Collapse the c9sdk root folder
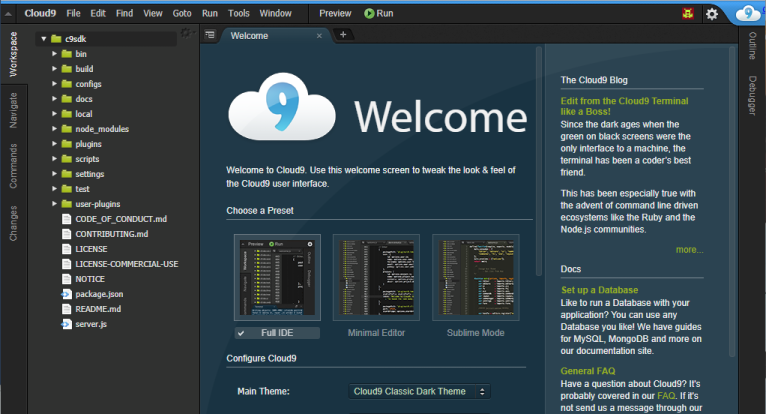The width and height of the screenshot is (766, 414). (44, 39)
